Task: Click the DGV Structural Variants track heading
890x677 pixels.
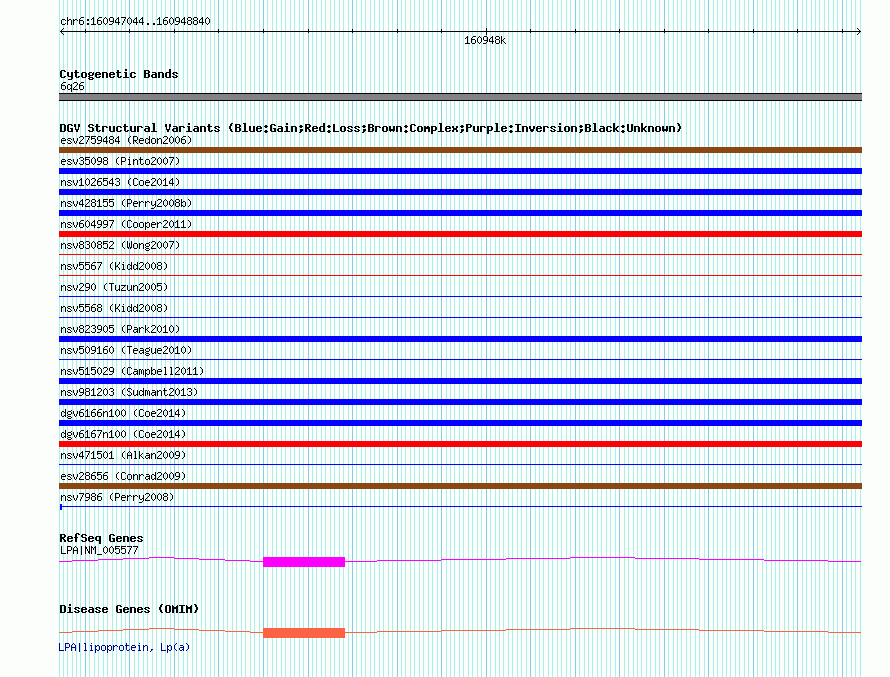Action: pyautogui.click(x=371, y=128)
